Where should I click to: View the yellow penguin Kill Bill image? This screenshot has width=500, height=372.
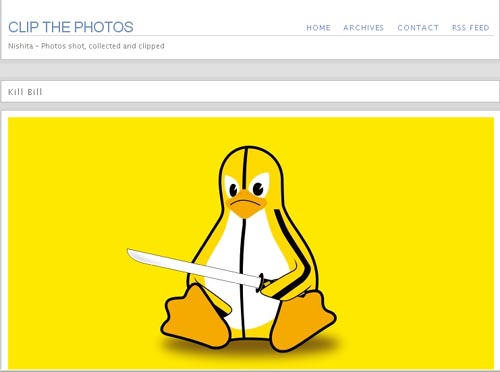pyautogui.click(x=251, y=243)
